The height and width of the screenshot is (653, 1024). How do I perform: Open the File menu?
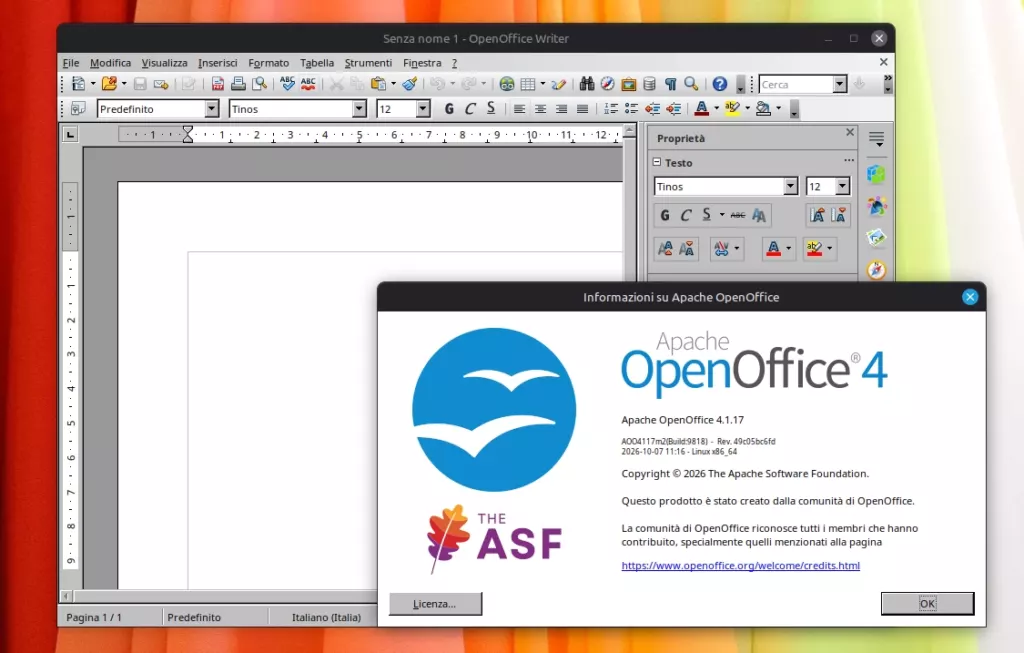(x=71, y=63)
